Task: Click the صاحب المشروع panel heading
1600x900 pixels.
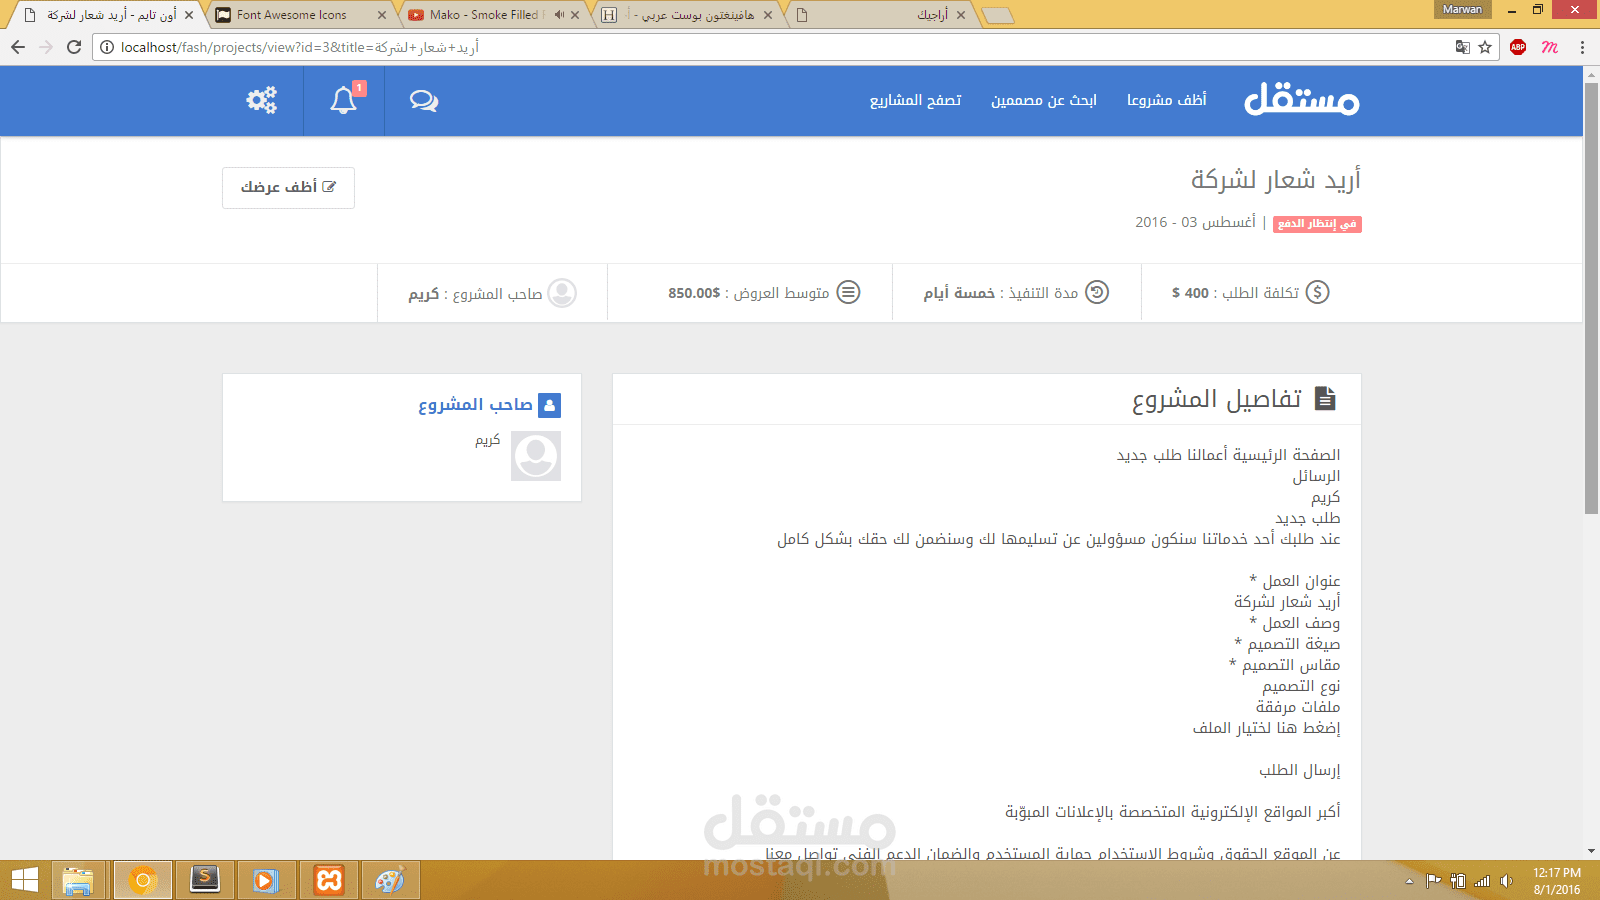Action: pos(475,404)
